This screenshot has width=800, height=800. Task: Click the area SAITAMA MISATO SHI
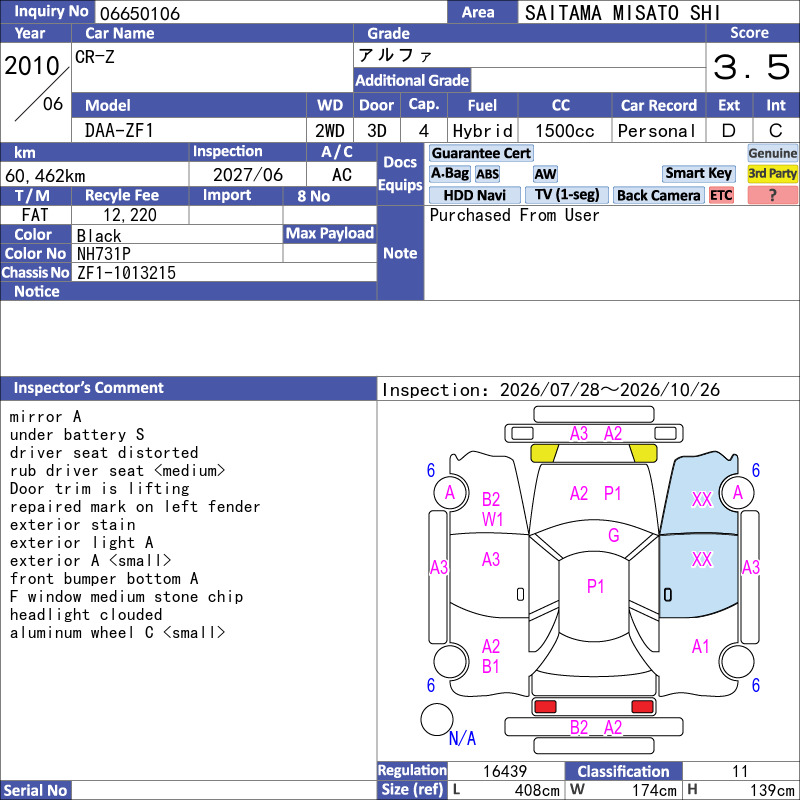pyautogui.click(x=622, y=13)
